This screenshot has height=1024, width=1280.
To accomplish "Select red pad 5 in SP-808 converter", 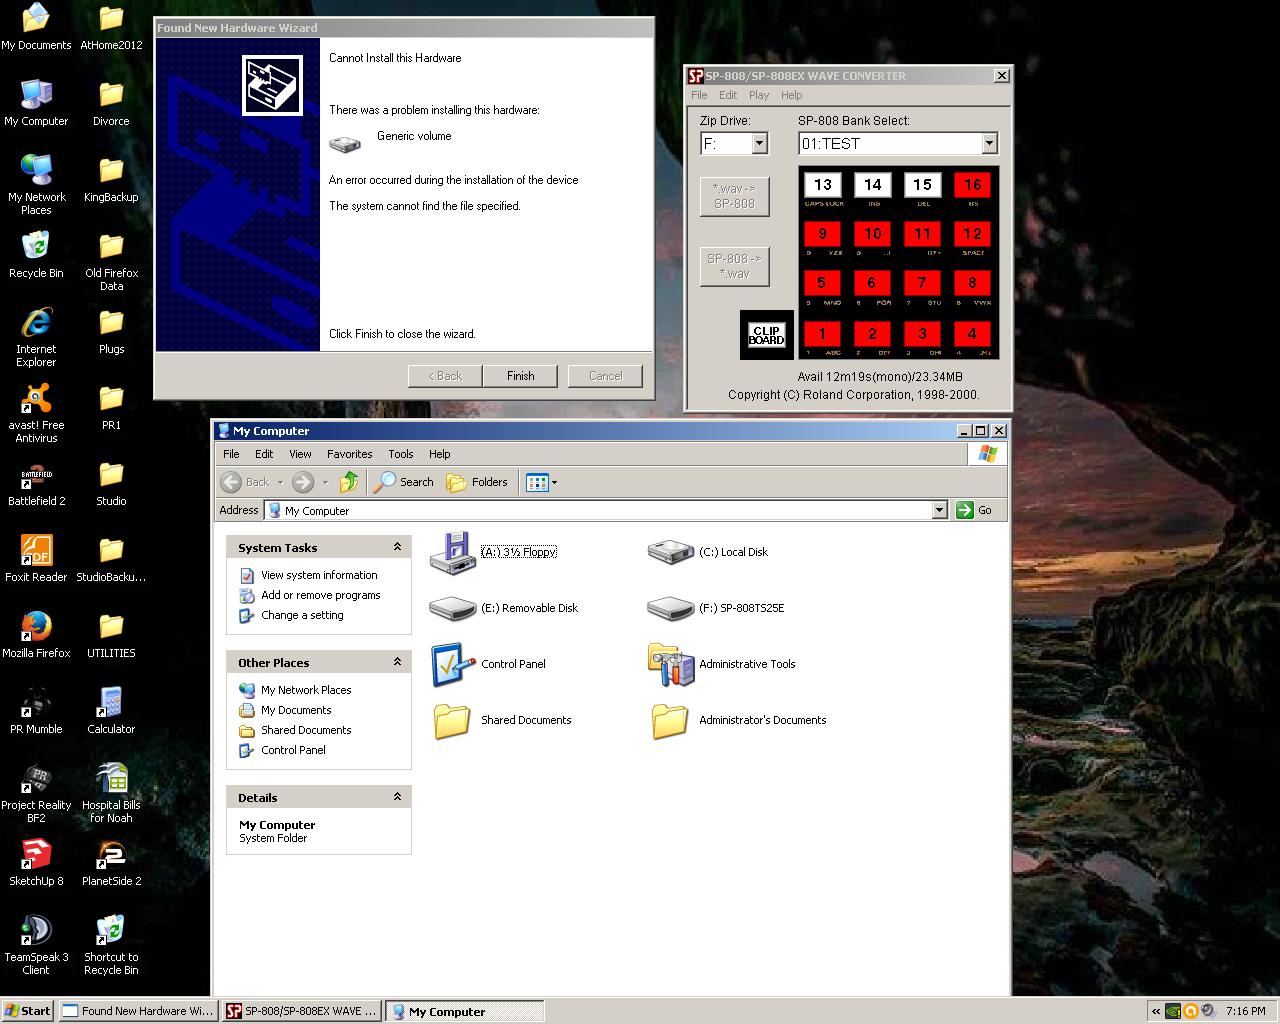I will (822, 284).
